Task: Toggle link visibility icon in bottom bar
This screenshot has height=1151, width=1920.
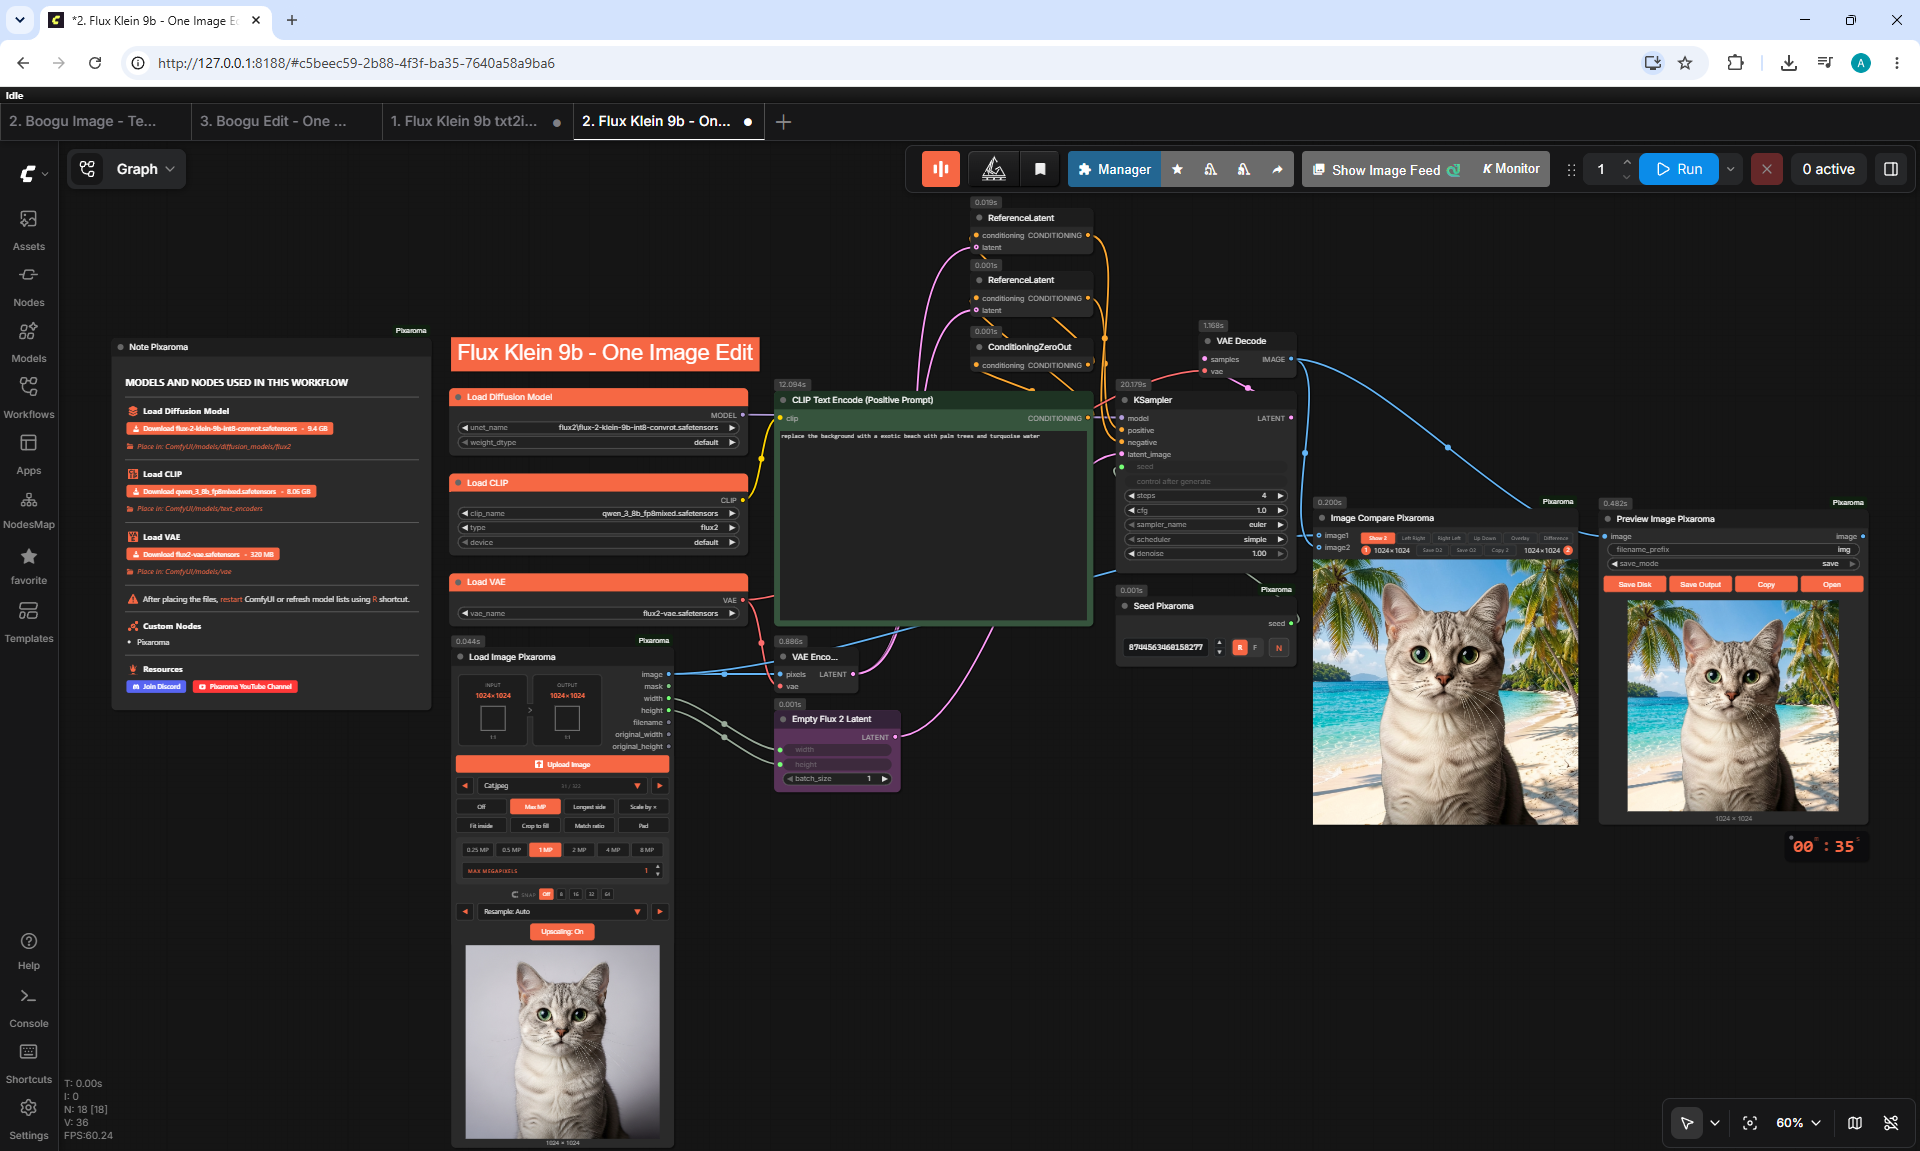Action: [1891, 1123]
